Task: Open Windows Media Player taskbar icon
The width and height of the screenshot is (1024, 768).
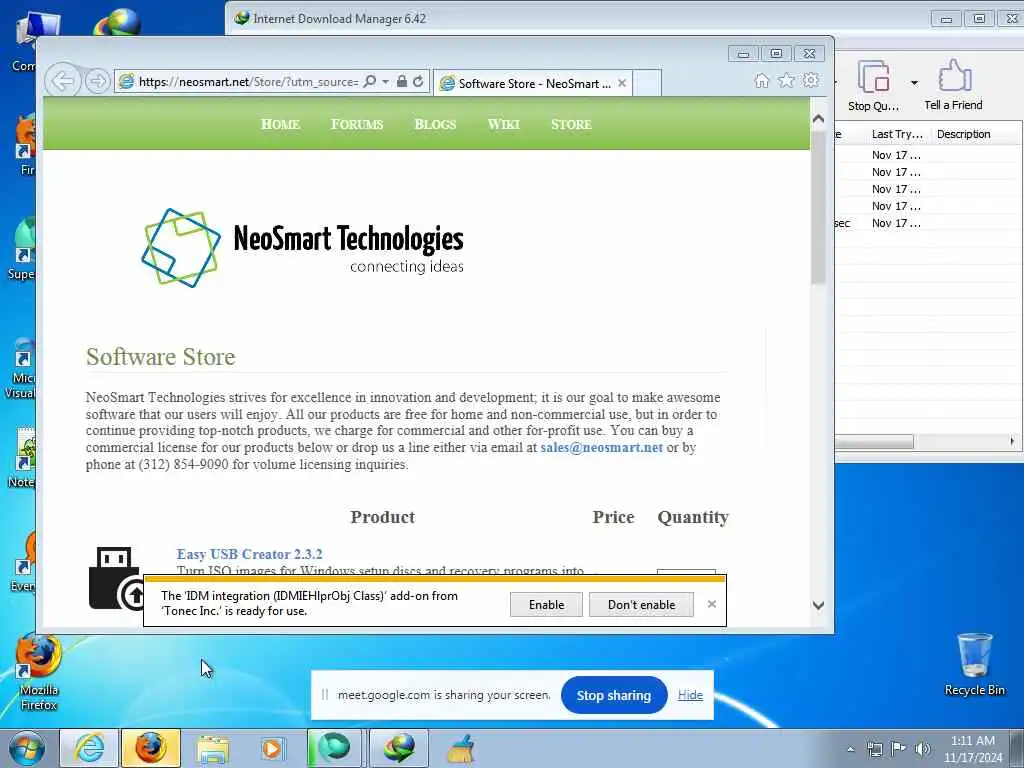Action: coord(272,748)
